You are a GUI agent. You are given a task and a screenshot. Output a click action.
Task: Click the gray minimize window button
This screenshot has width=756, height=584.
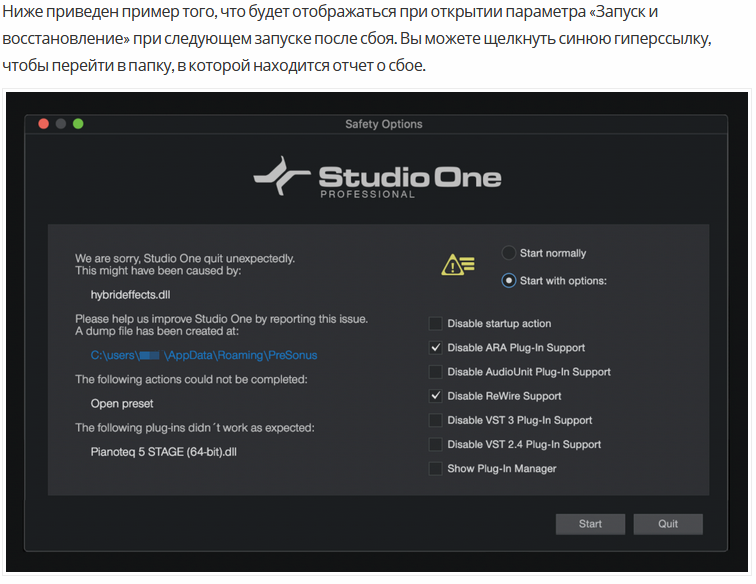61,124
